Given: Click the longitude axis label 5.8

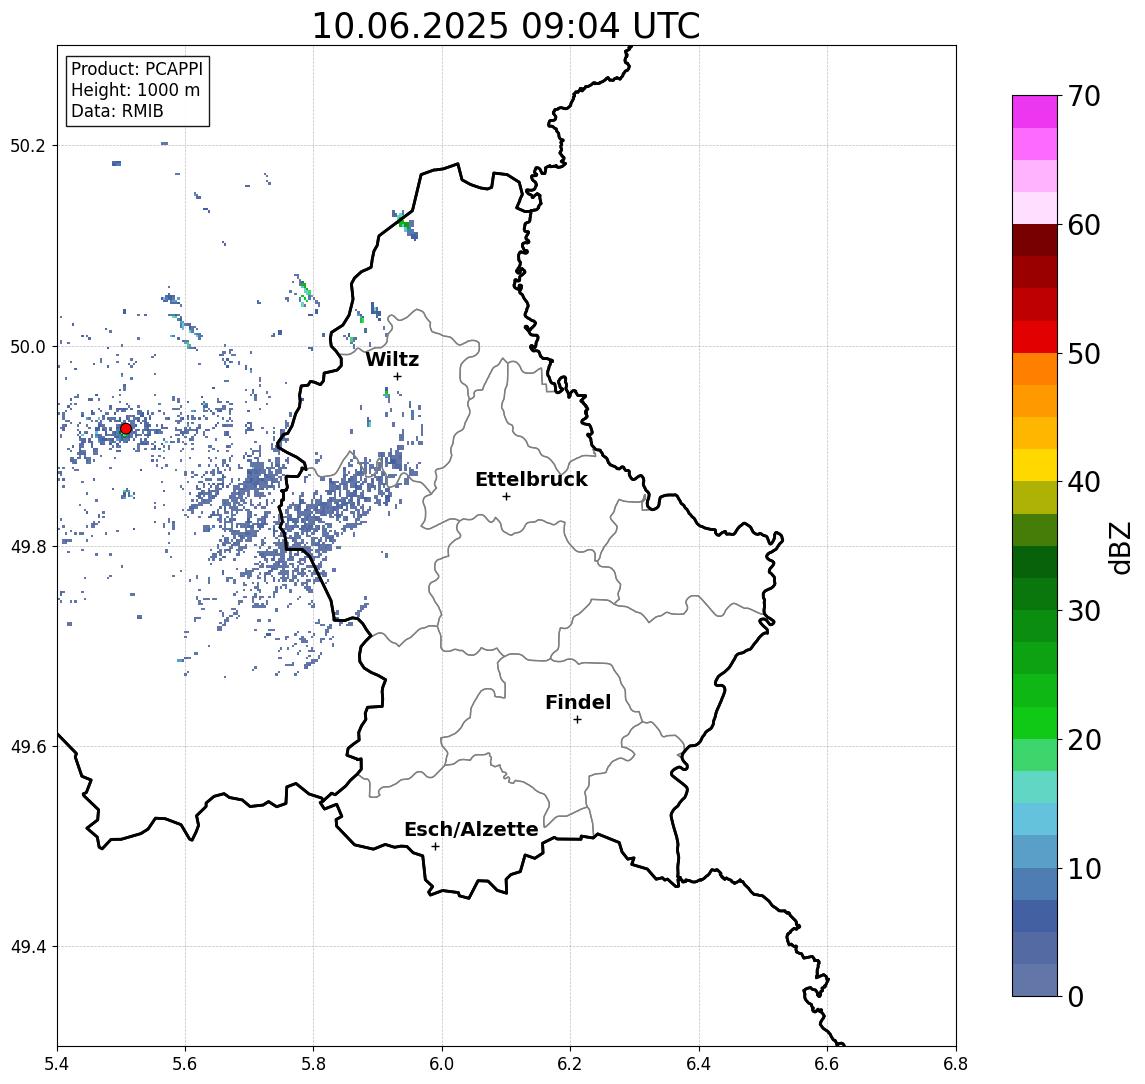Looking at the screenshot, I should coord(314,1064).
